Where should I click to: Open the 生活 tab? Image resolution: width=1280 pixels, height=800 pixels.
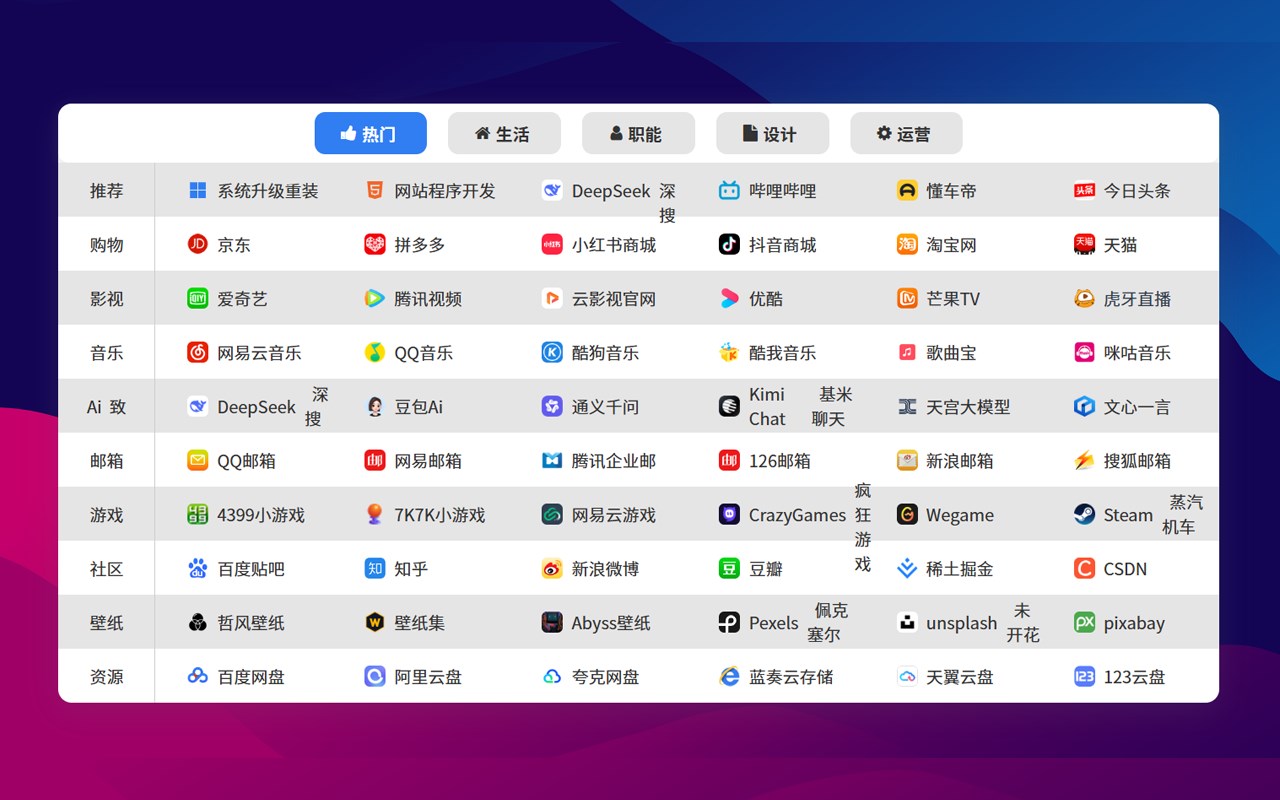[504, 133]
